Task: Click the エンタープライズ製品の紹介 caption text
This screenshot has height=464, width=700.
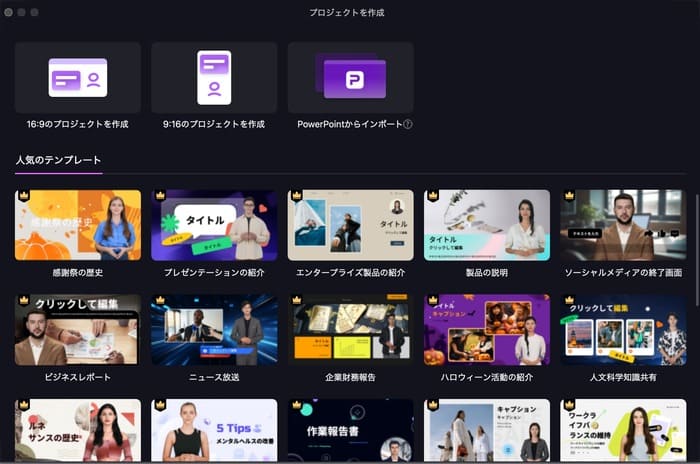Action: 350,272
